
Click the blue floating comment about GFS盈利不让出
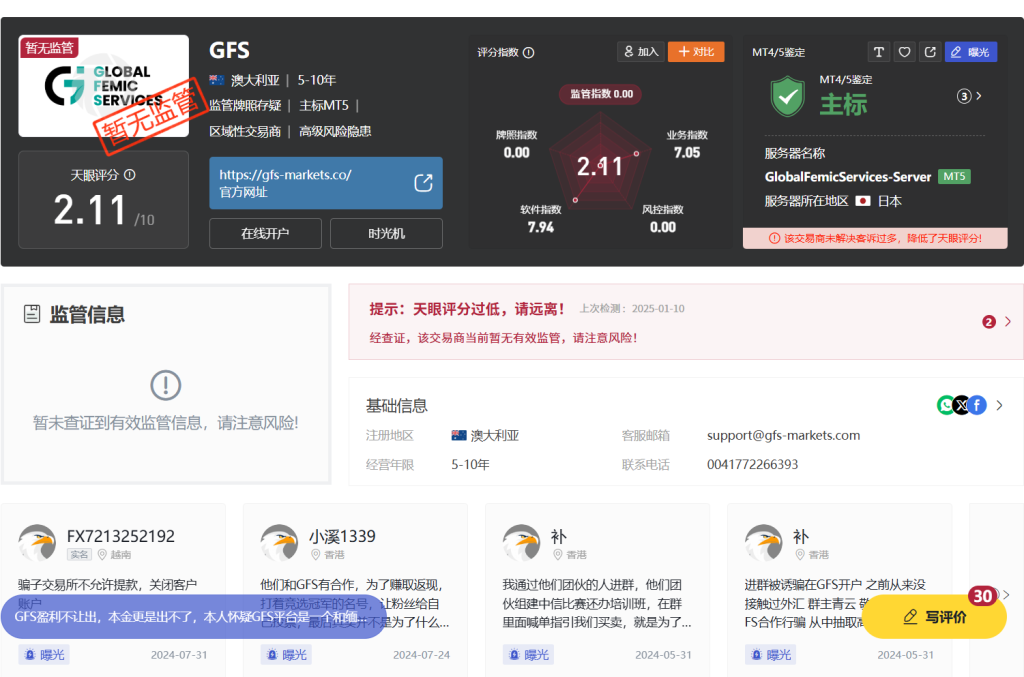[193, 617]
